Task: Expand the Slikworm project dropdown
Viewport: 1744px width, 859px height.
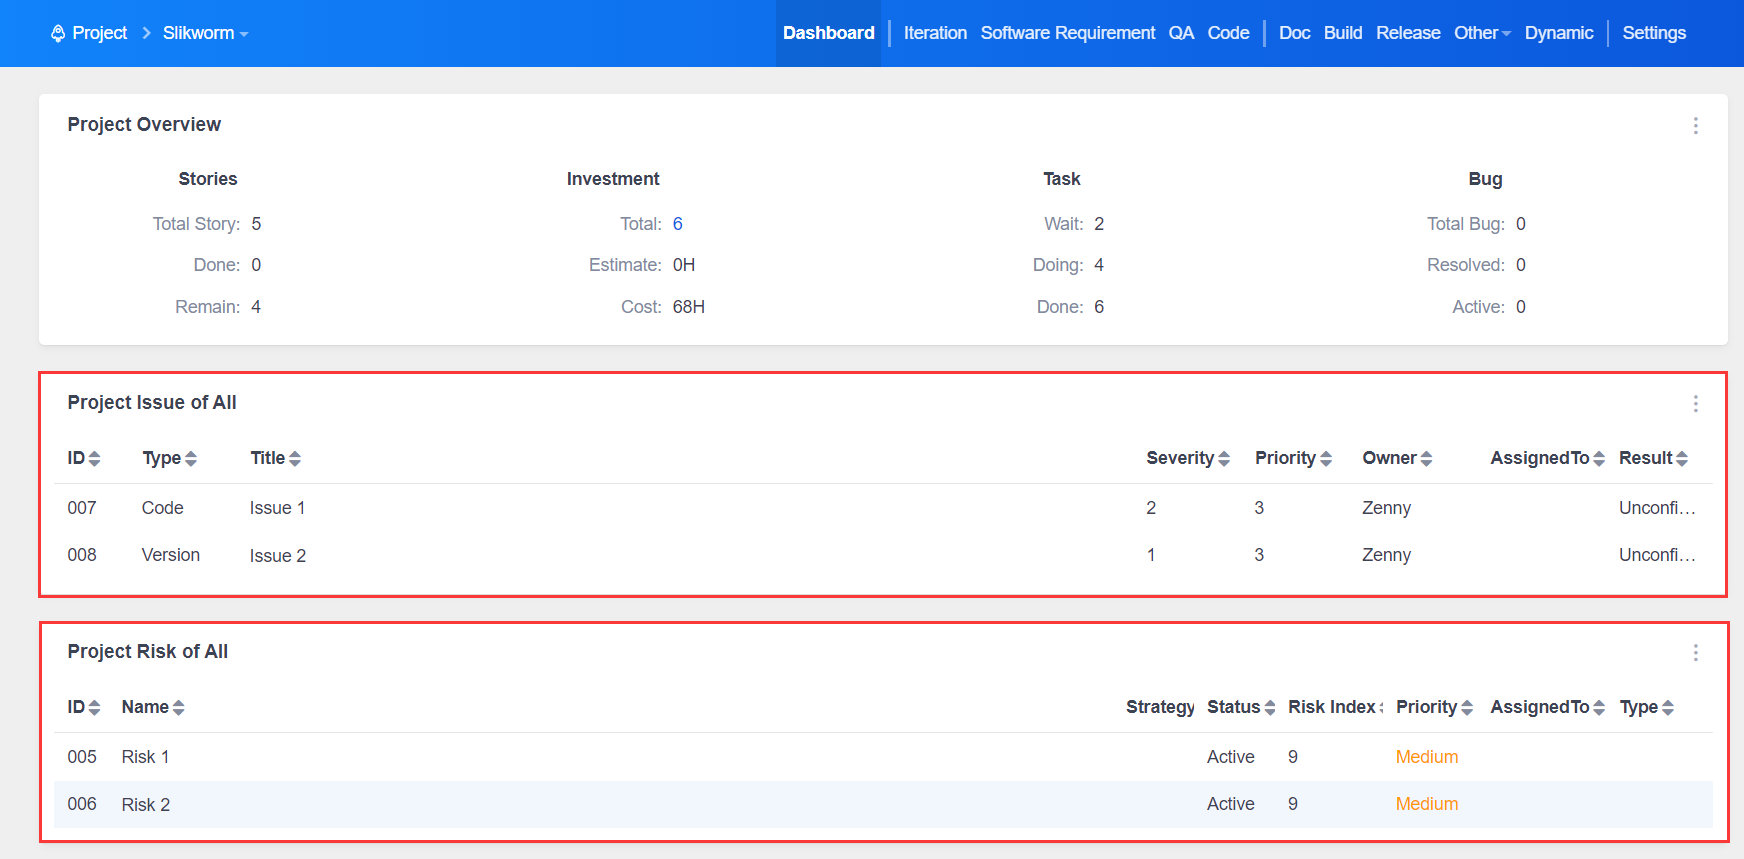Action: 205,33
